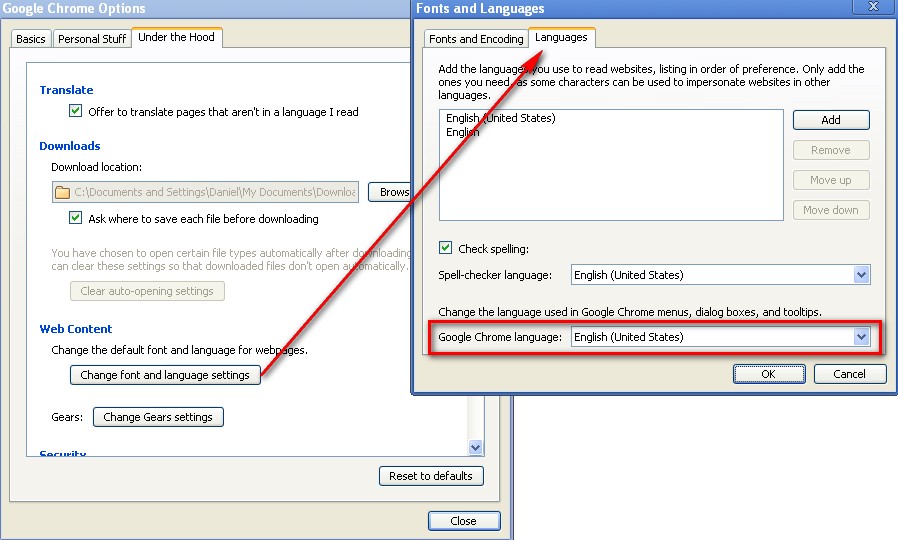898x540 pixels.
Task: Open Change font and language settings
Action: pos(165,375)
